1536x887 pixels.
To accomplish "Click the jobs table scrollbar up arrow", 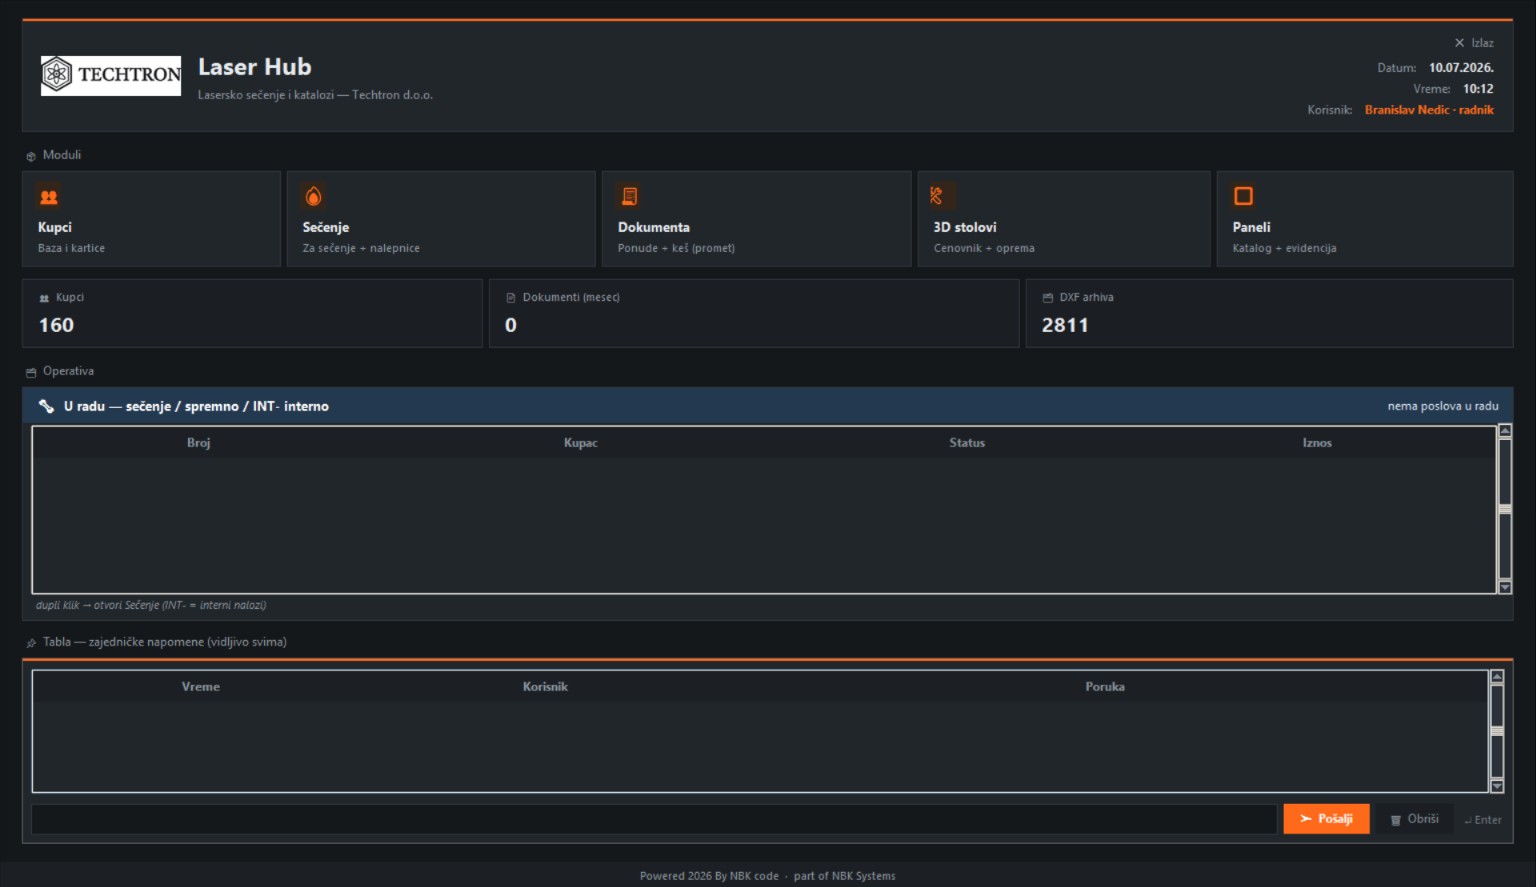I will [1505, 431].
